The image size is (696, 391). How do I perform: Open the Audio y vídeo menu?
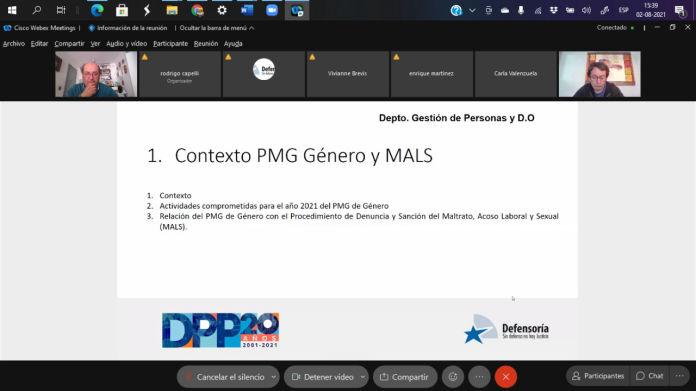click(x=127, y=43)
